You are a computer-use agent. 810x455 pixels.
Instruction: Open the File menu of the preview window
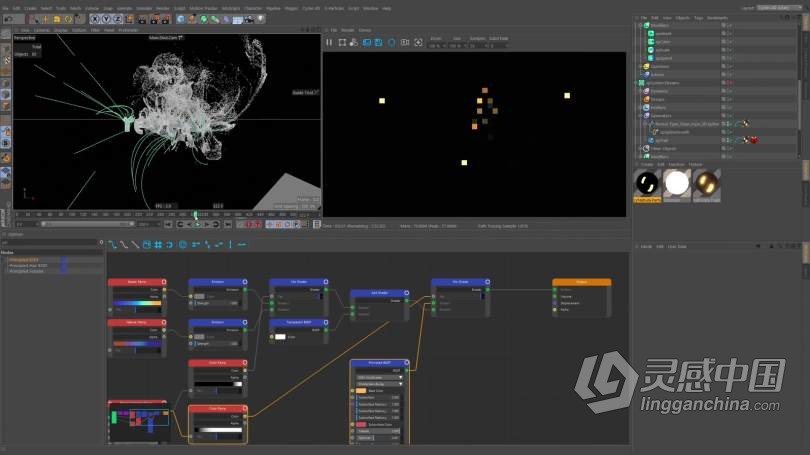[334, 30]
